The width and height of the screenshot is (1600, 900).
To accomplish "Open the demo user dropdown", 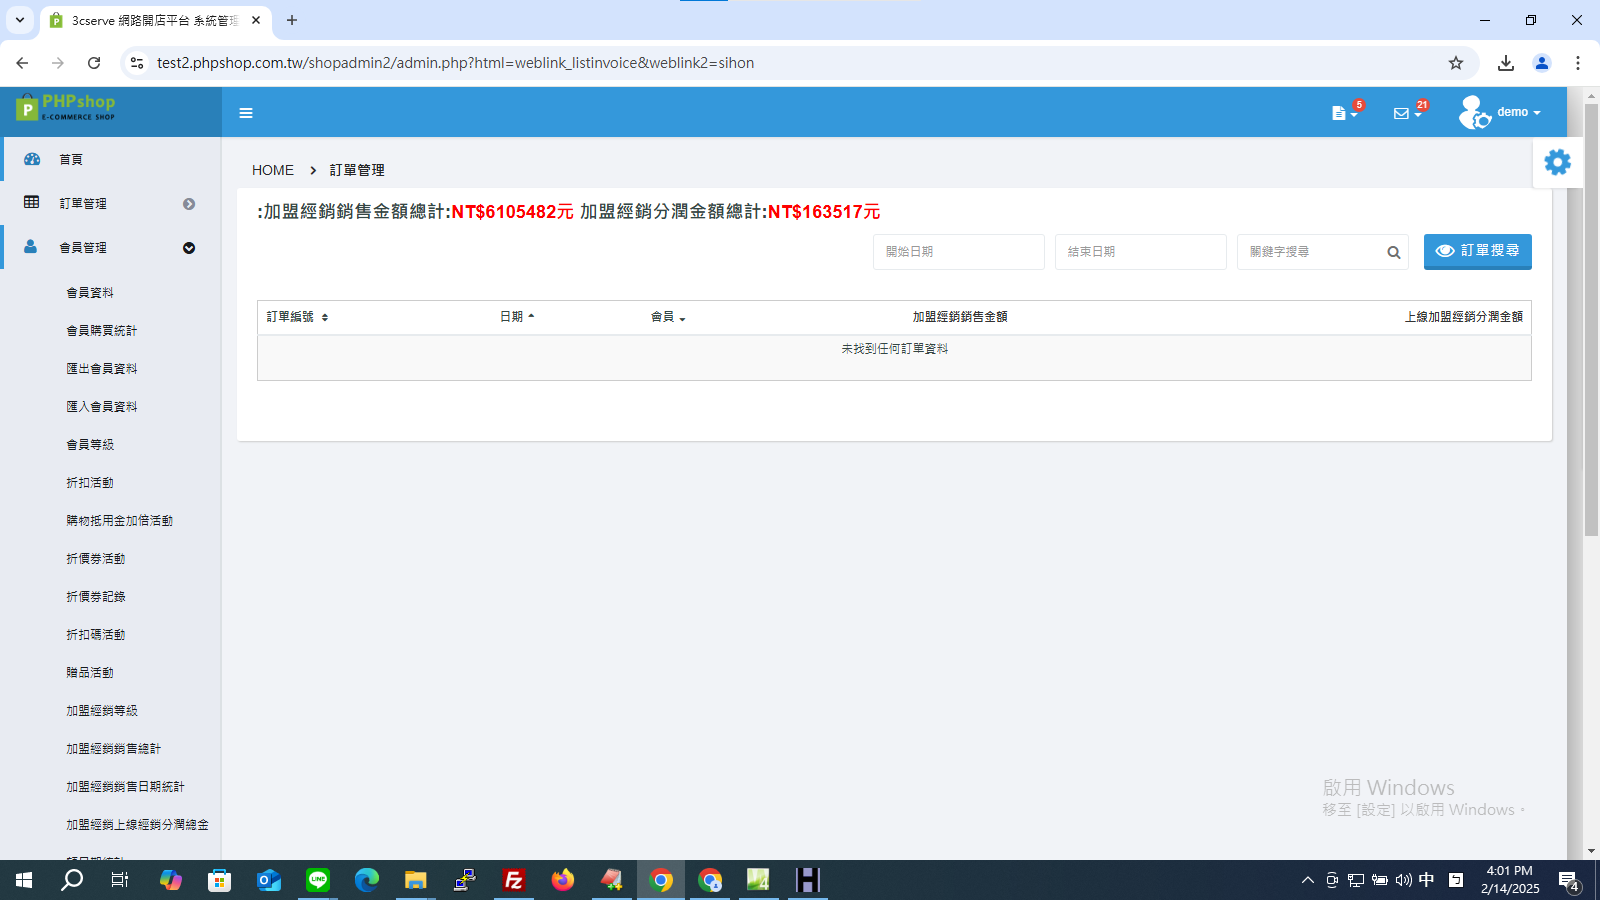I will [1500, 112].
